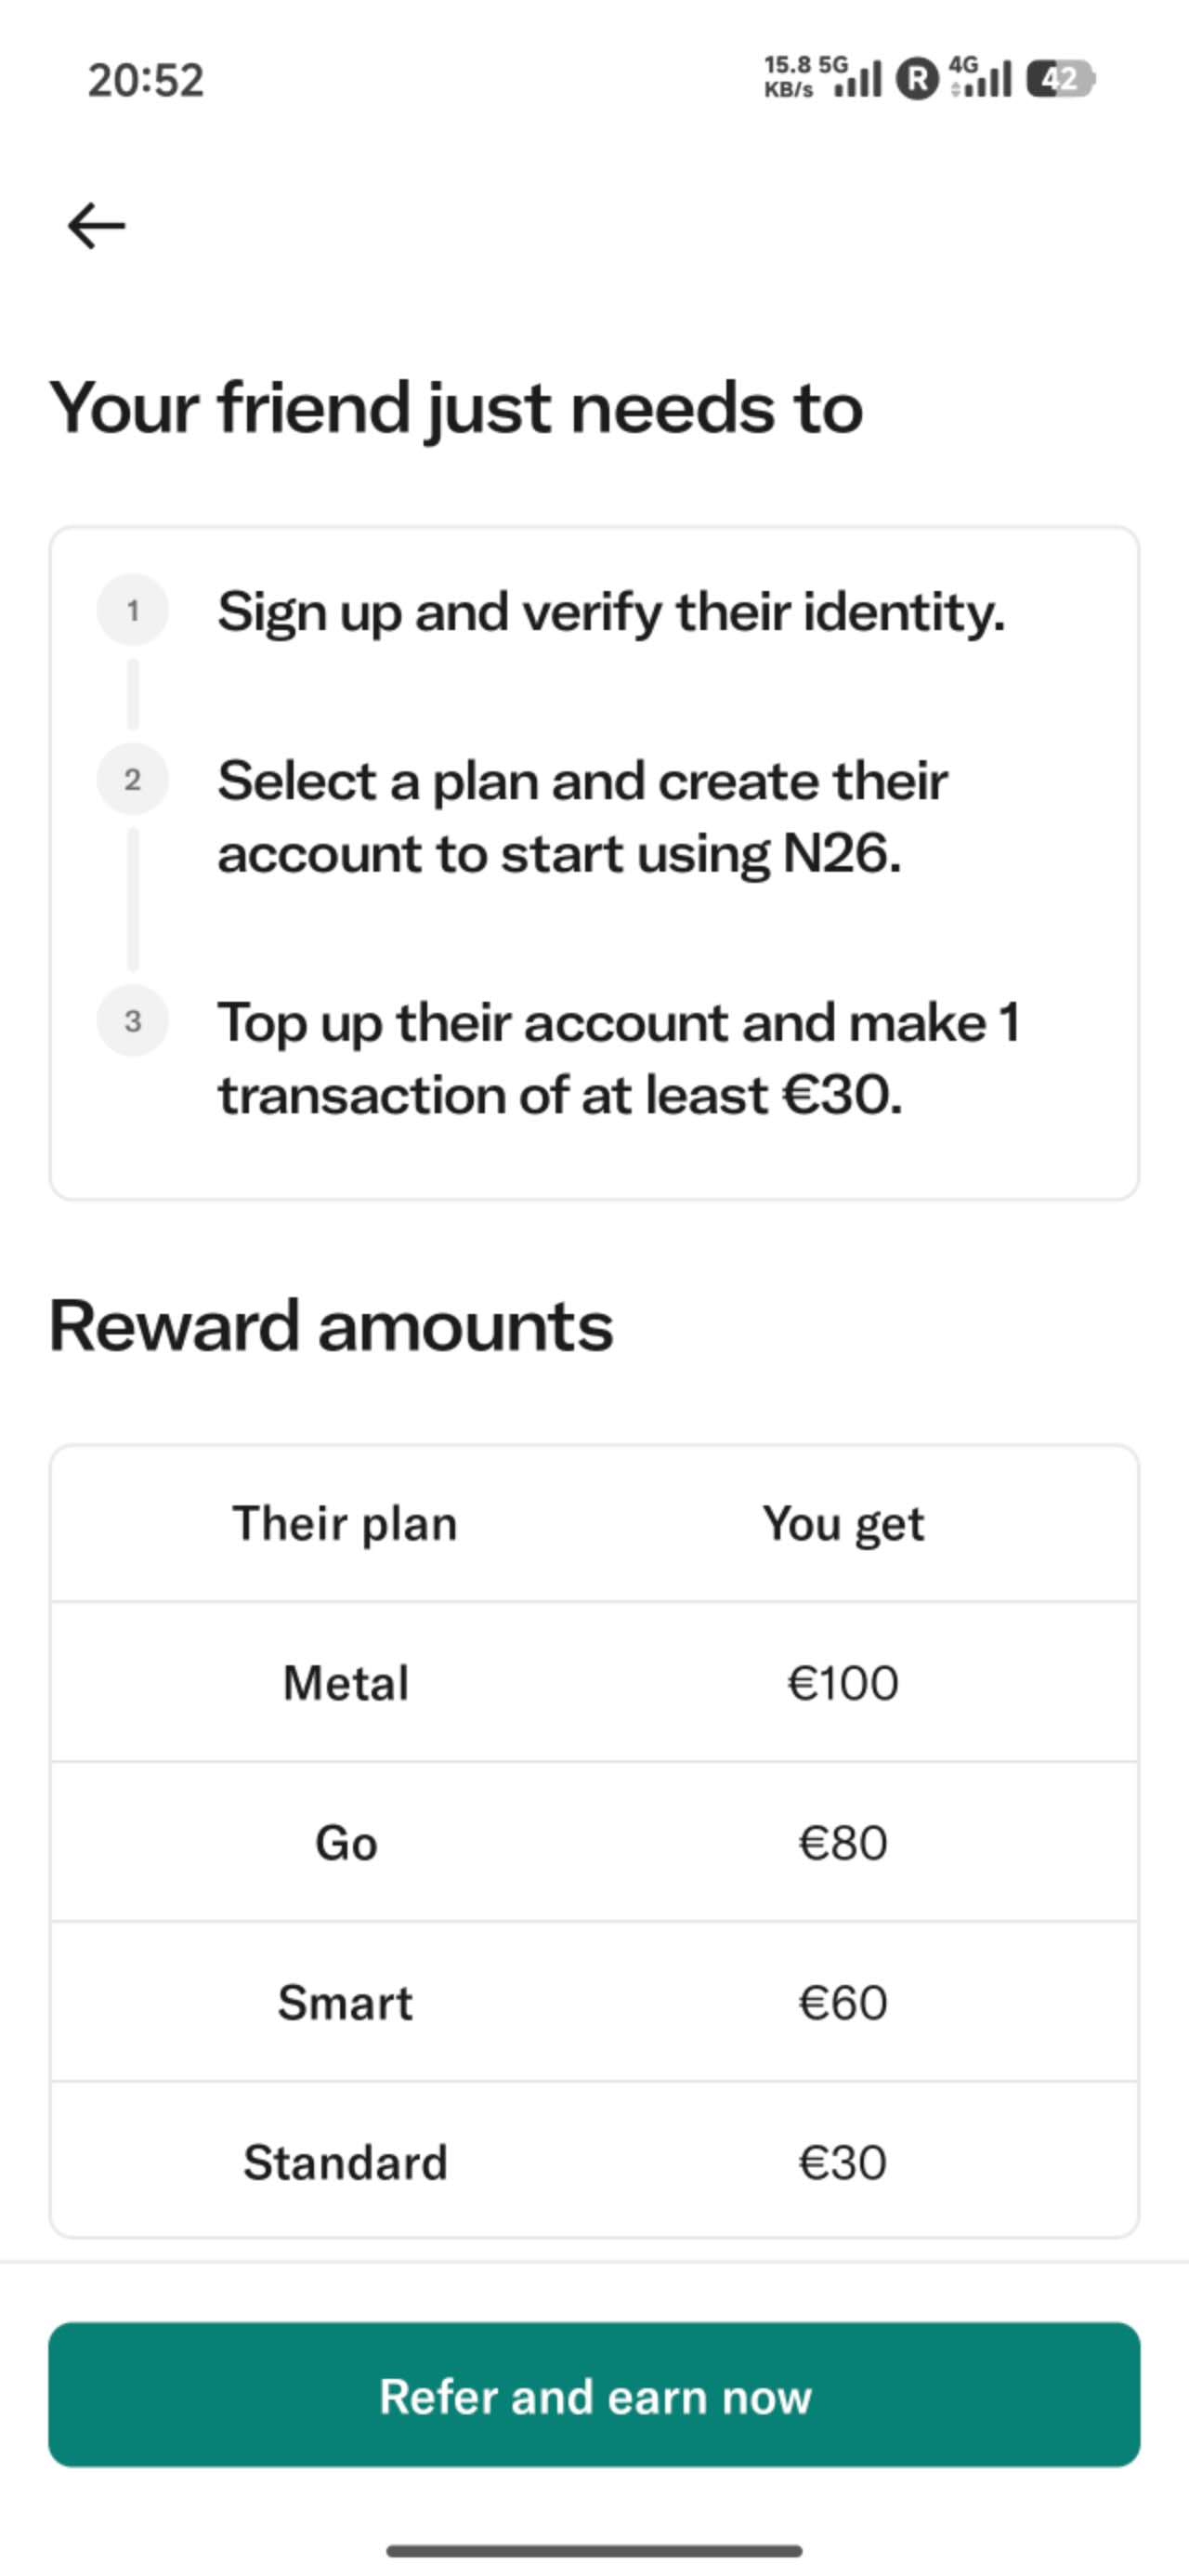Tap the 'Top up their account' step text
Screen dimensions: 1189x2576
(x=618, y=1058)
